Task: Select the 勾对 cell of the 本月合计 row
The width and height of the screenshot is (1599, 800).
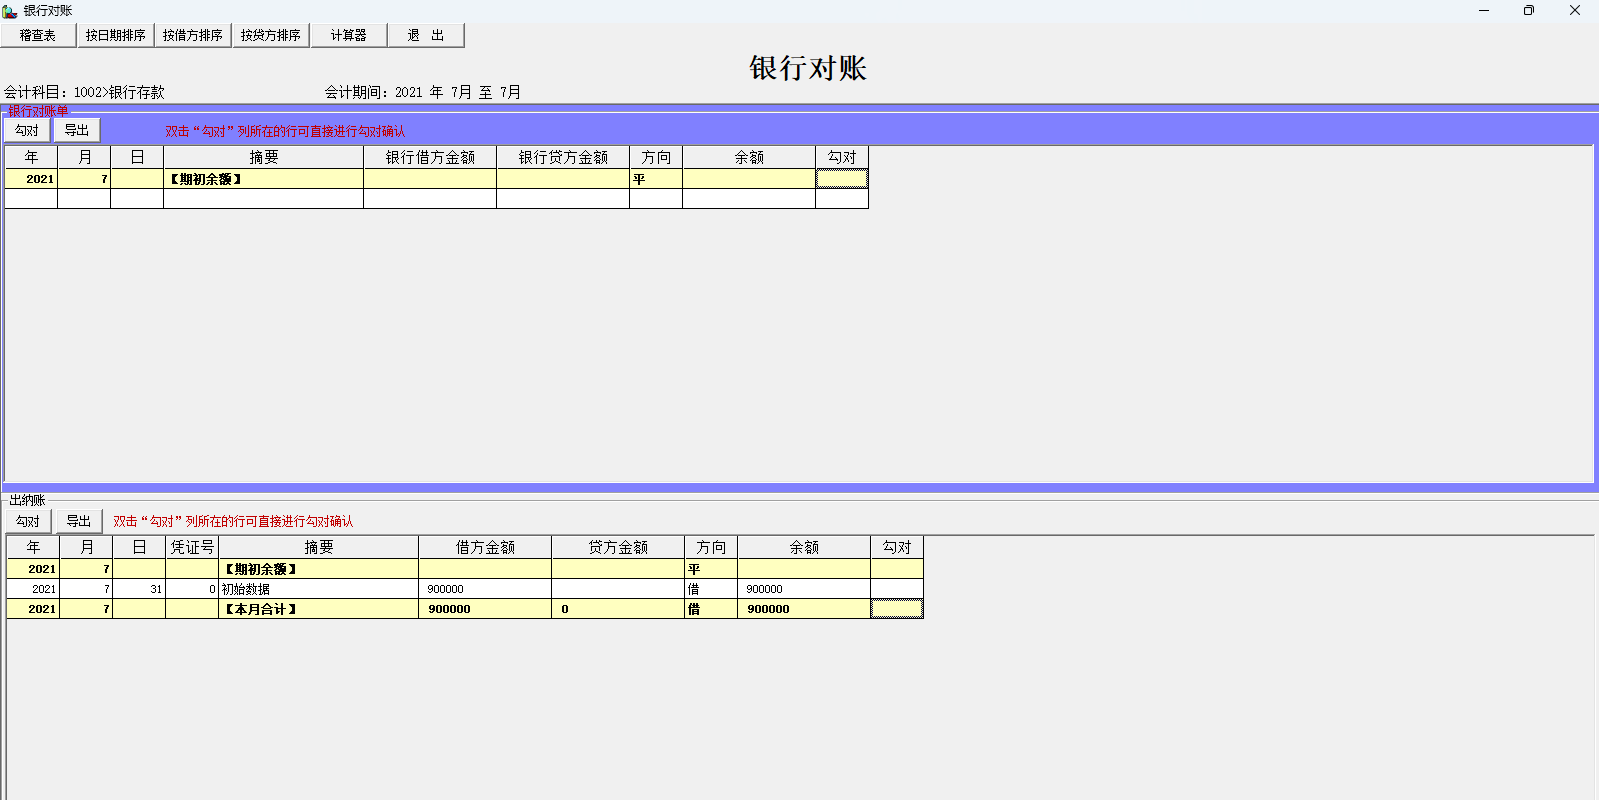Action: tap(896, 609)
